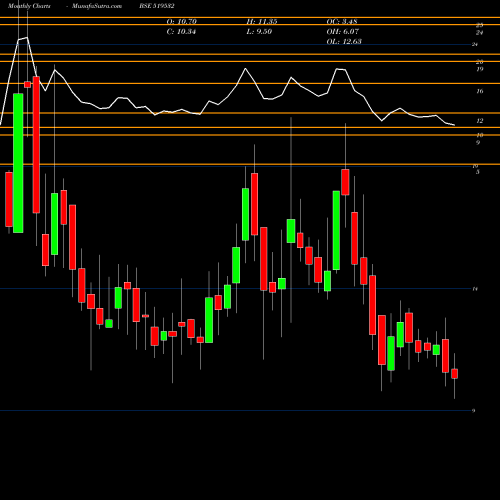Viewport: 500px width, 500px height.
Task: Click the MunafaSutra.com label
Action: coord(97,6)
